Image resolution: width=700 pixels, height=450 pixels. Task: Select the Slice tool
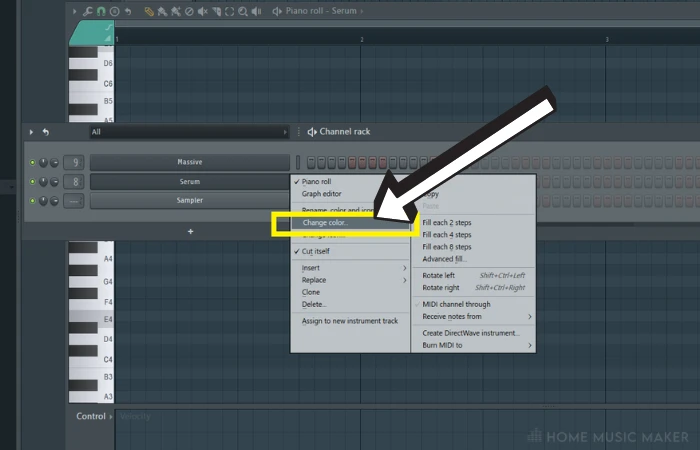point(217,11)
